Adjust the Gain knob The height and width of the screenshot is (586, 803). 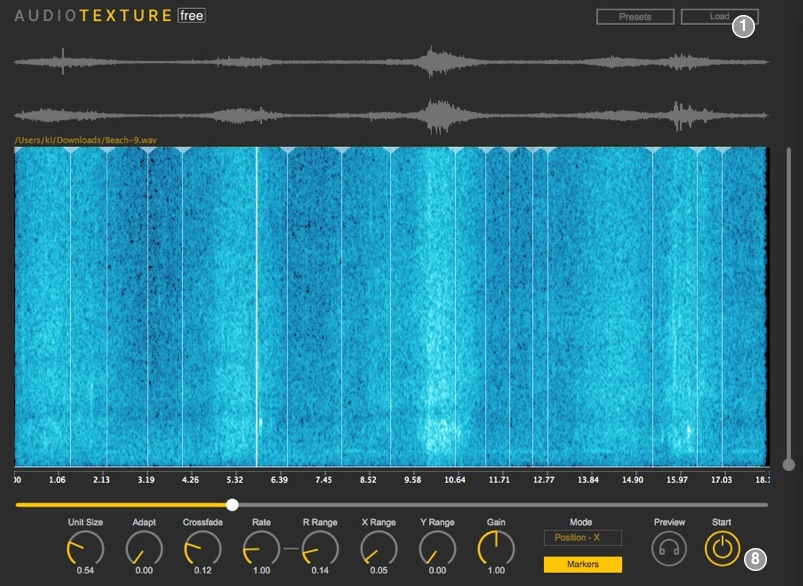click(x=497, y=549)
